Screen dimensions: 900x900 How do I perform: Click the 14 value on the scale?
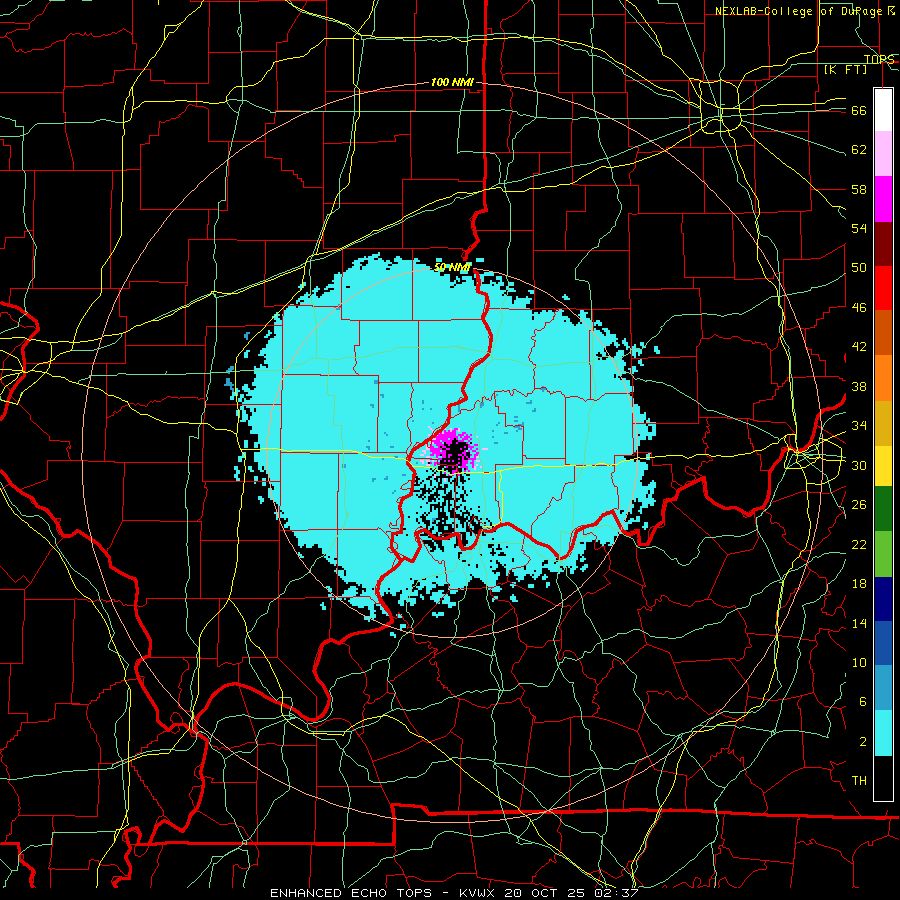tap(859, 623)
